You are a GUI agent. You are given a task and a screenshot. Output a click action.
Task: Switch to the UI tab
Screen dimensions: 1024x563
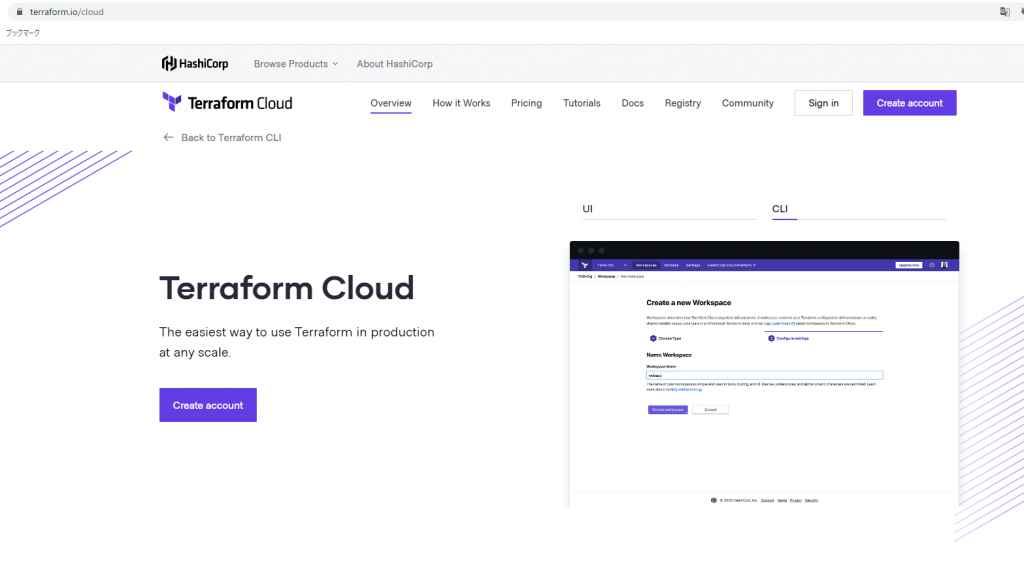coord(669,209)
